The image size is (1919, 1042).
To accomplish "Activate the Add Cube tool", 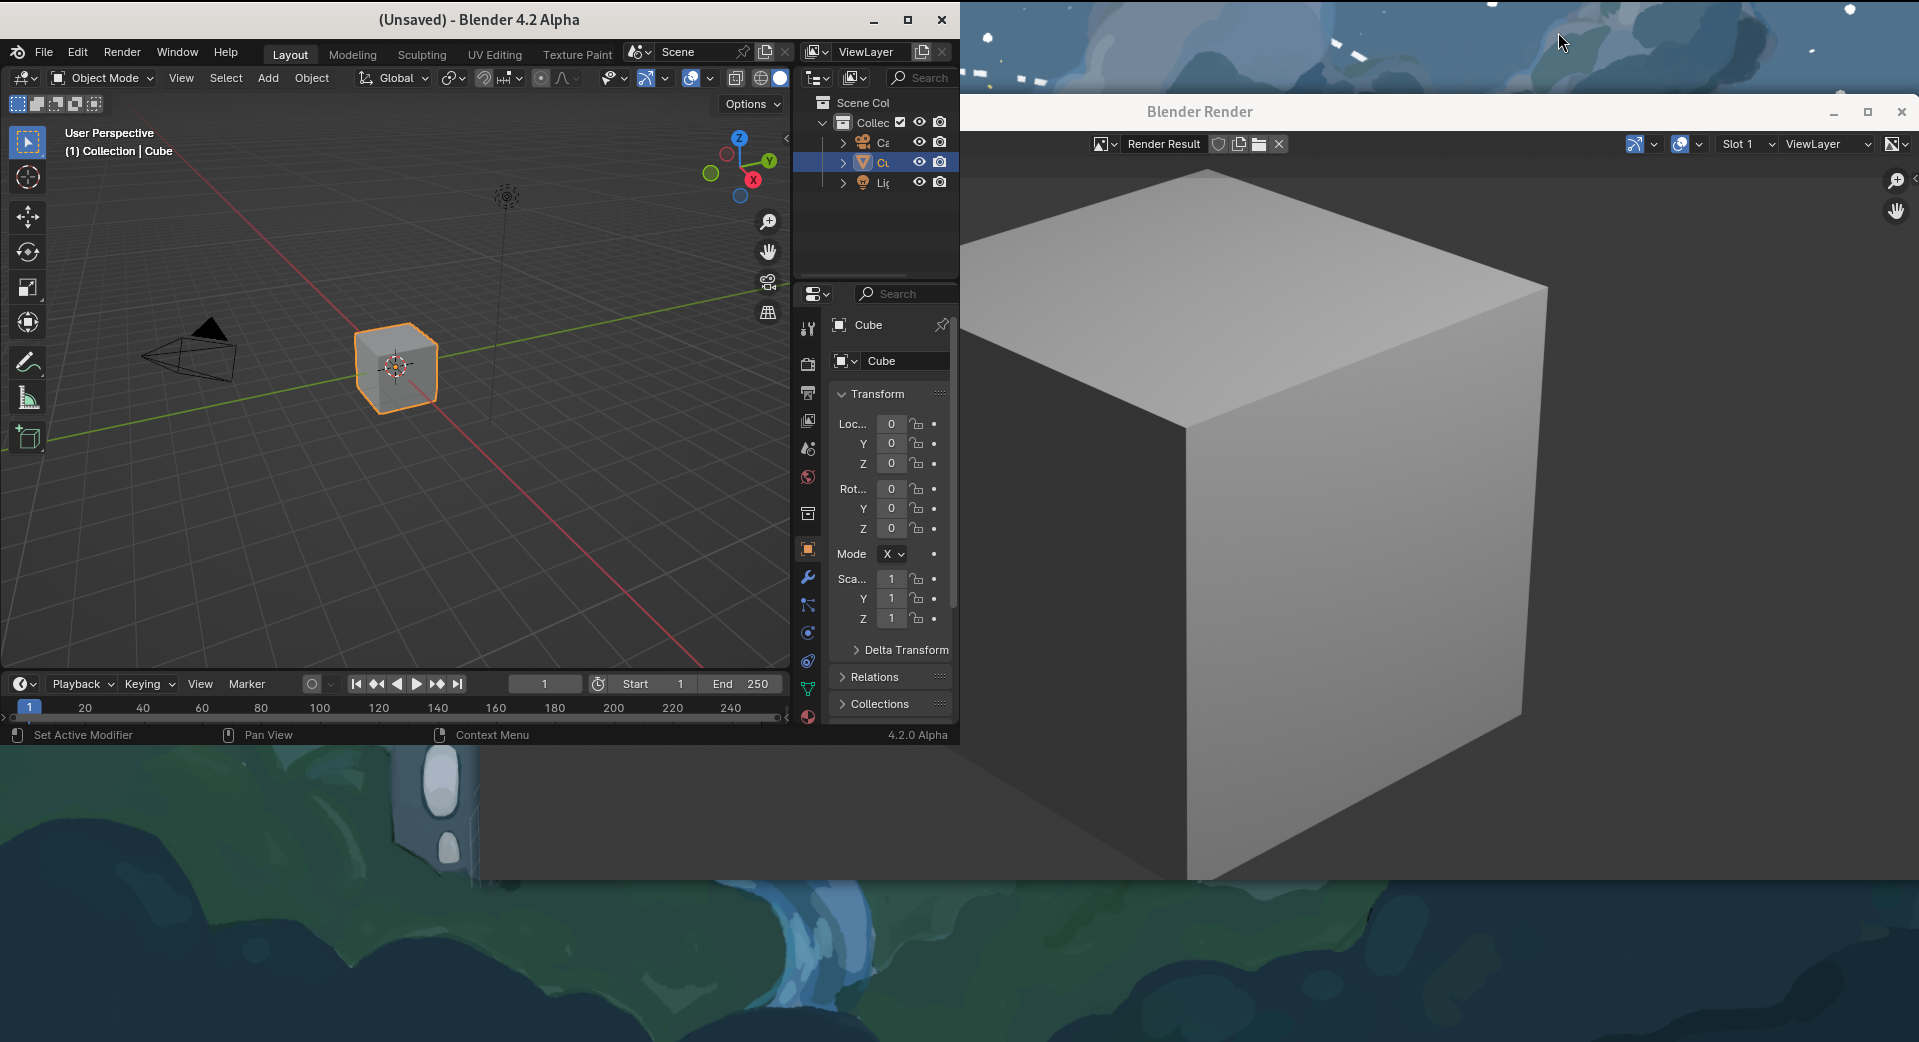I will tap(28, 438).
